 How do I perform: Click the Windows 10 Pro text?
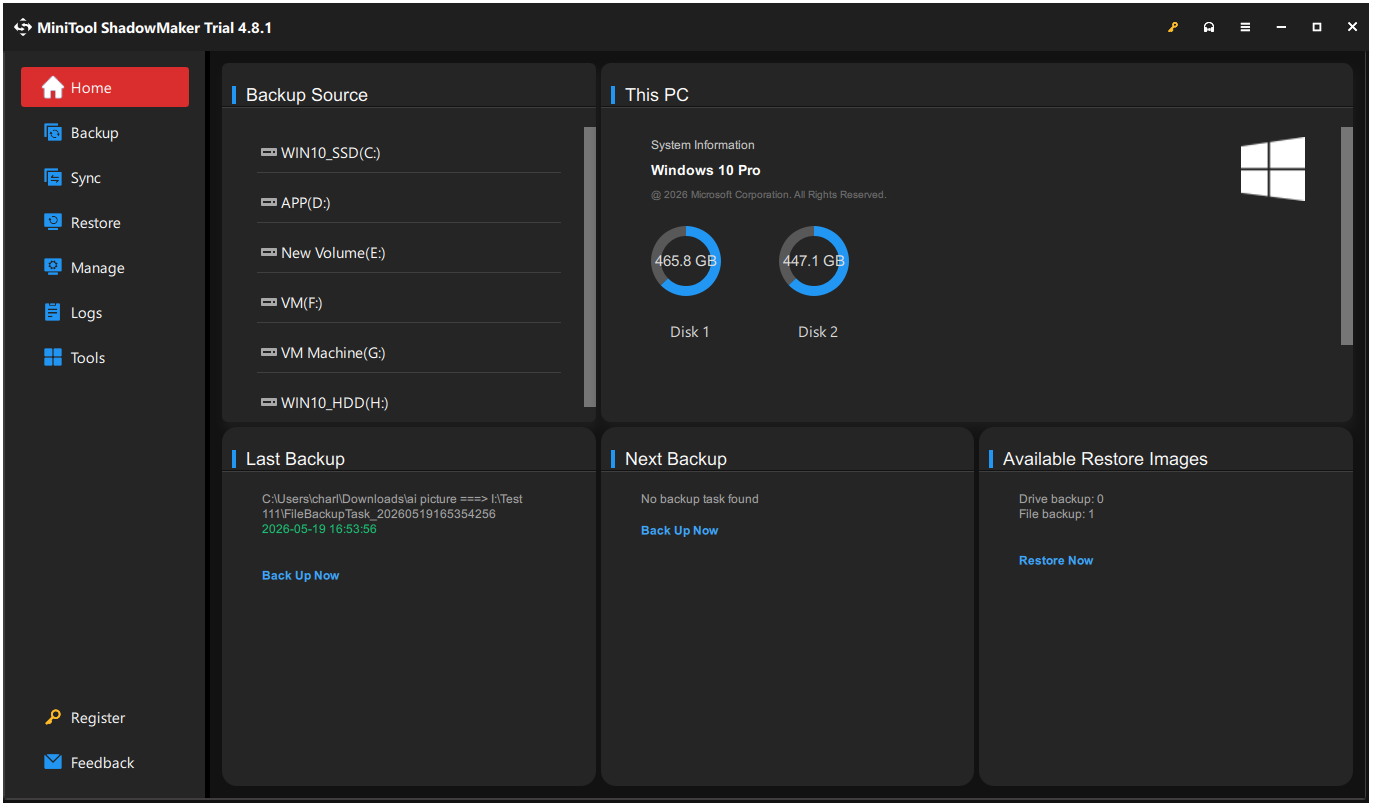706,170
